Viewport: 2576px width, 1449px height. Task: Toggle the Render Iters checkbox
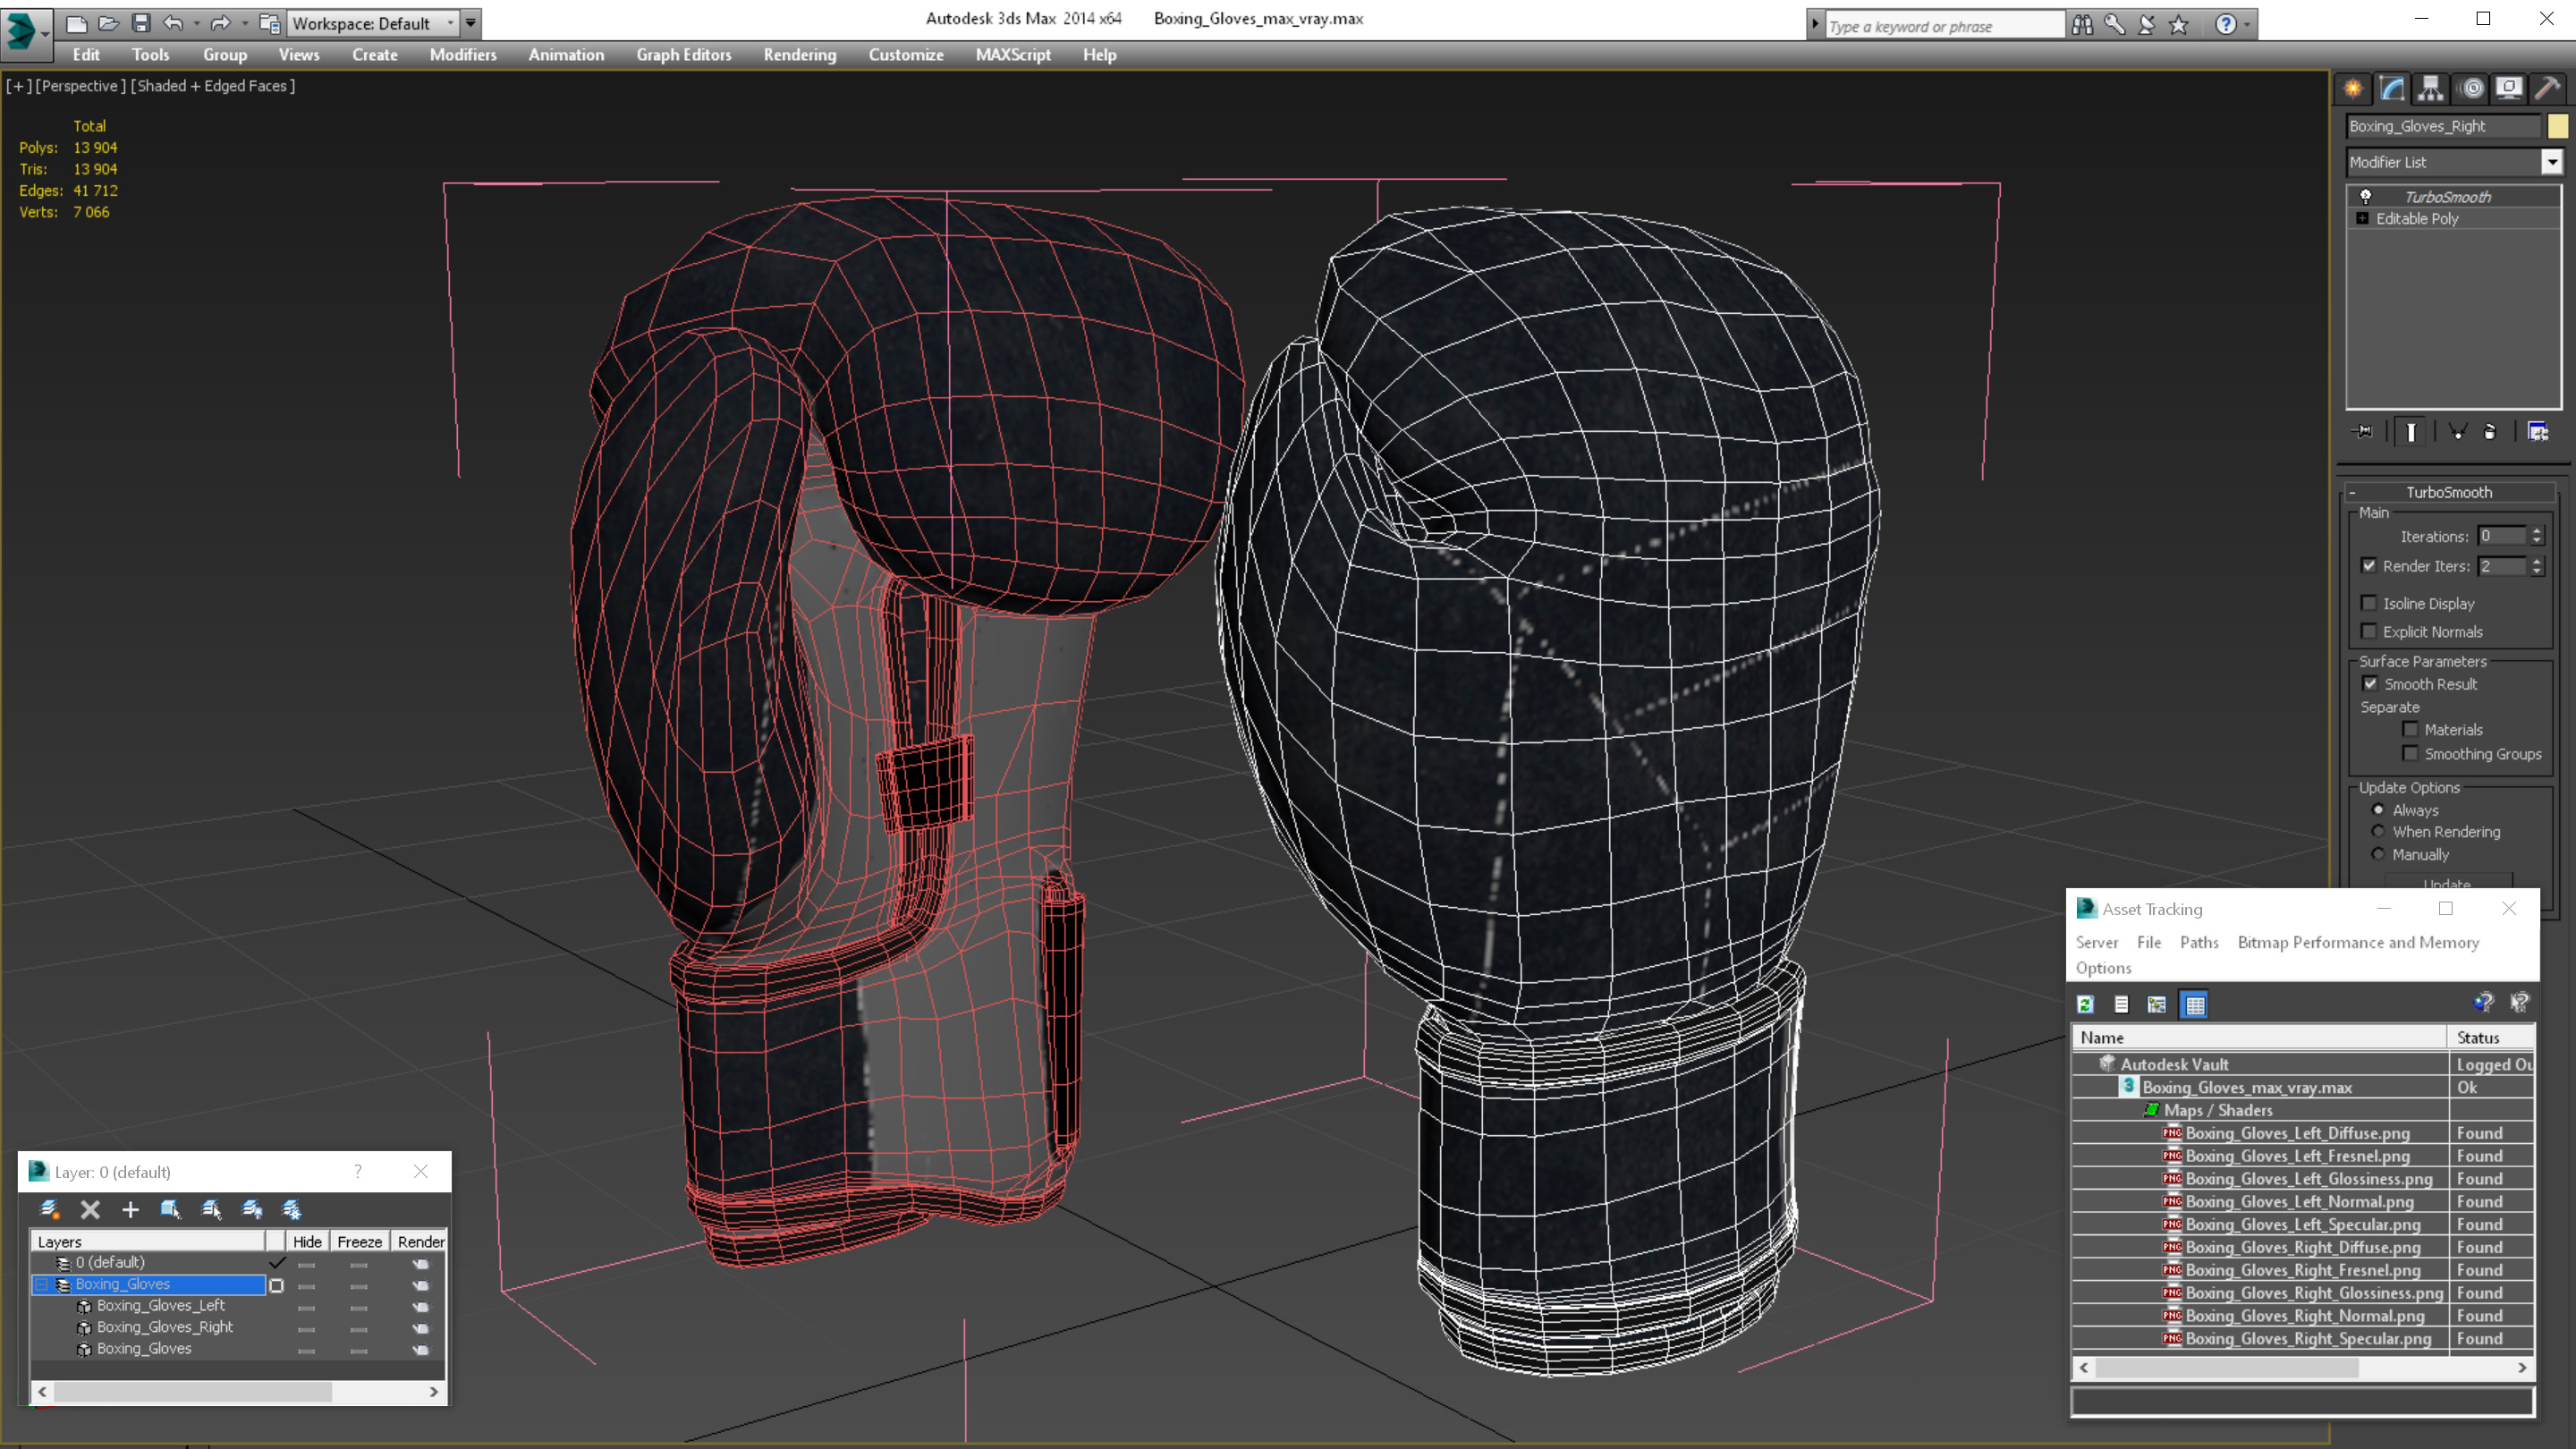[x=2368, y=565]
